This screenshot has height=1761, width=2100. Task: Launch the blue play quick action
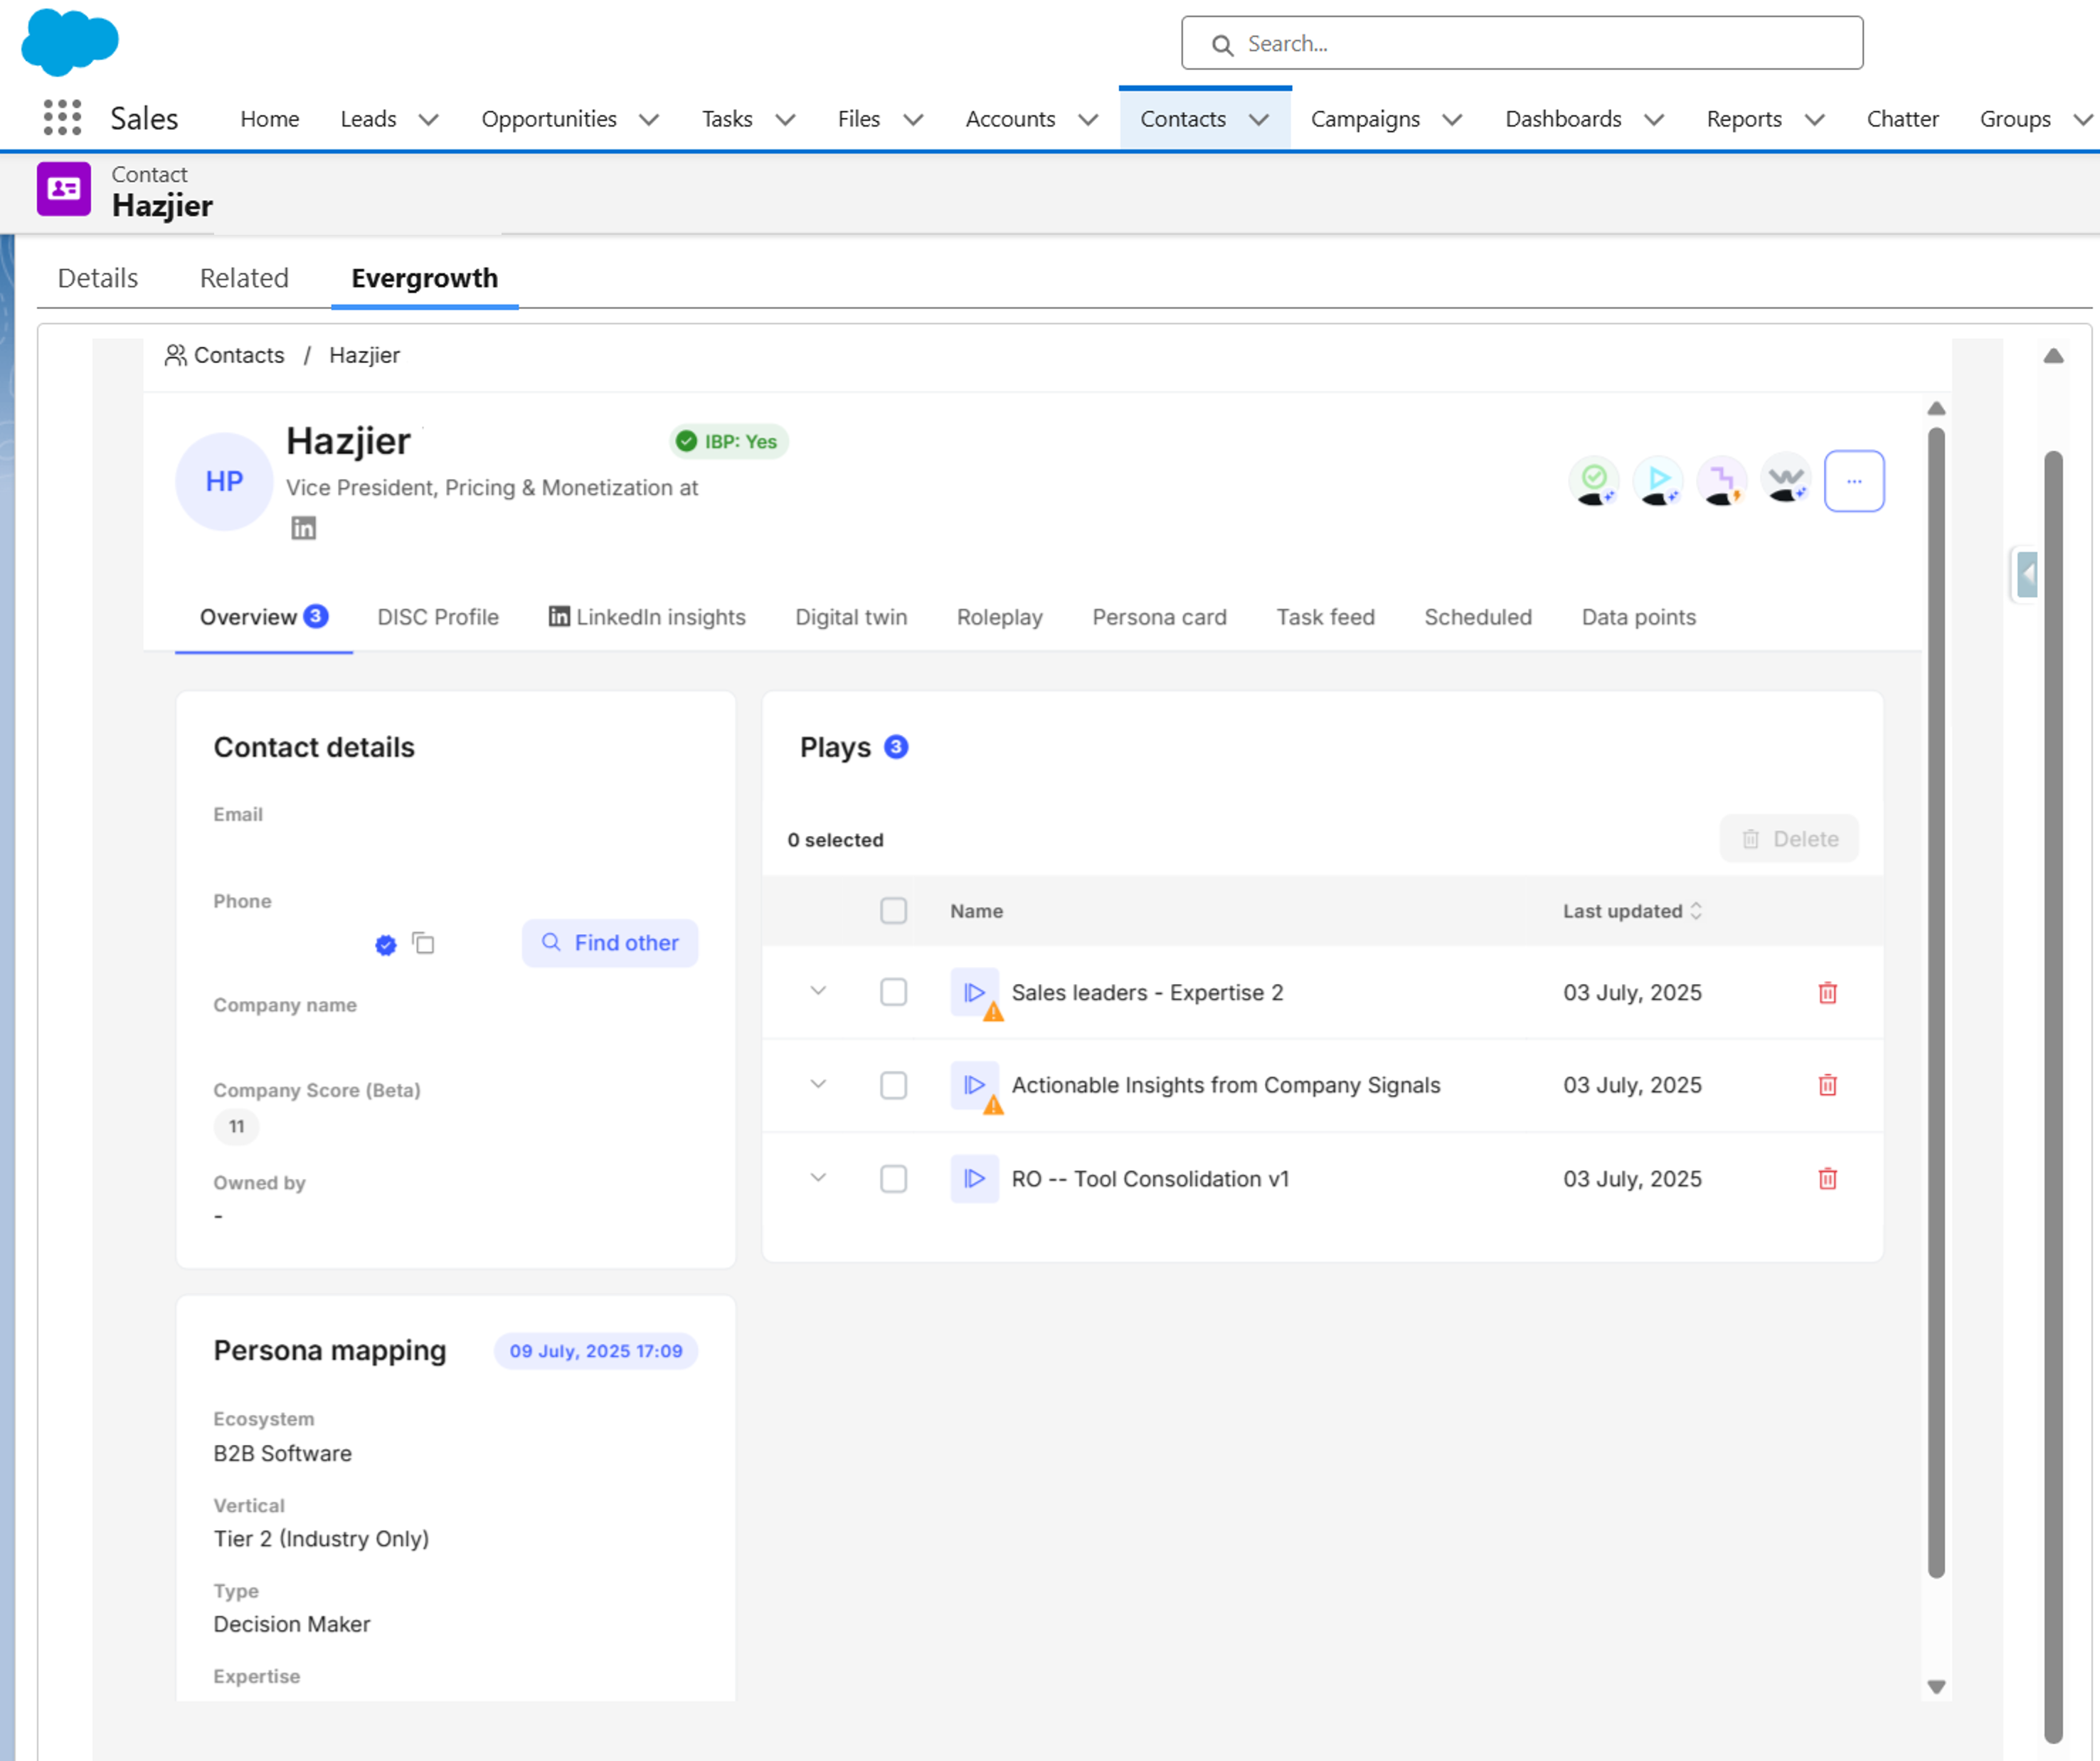click(x=1658, y=481)
